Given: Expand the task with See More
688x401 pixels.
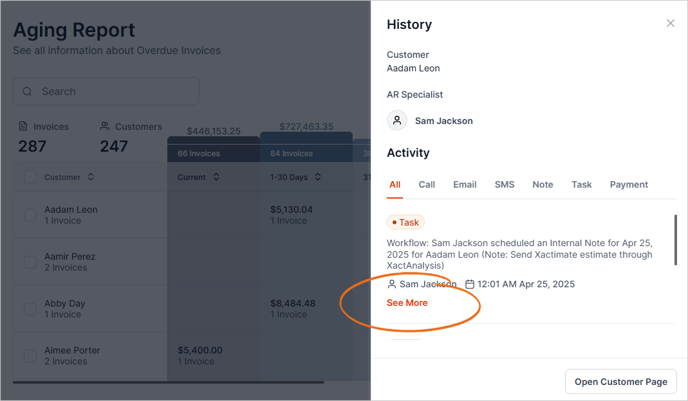Looking at the screenshot, I should (x=407, y=303).
